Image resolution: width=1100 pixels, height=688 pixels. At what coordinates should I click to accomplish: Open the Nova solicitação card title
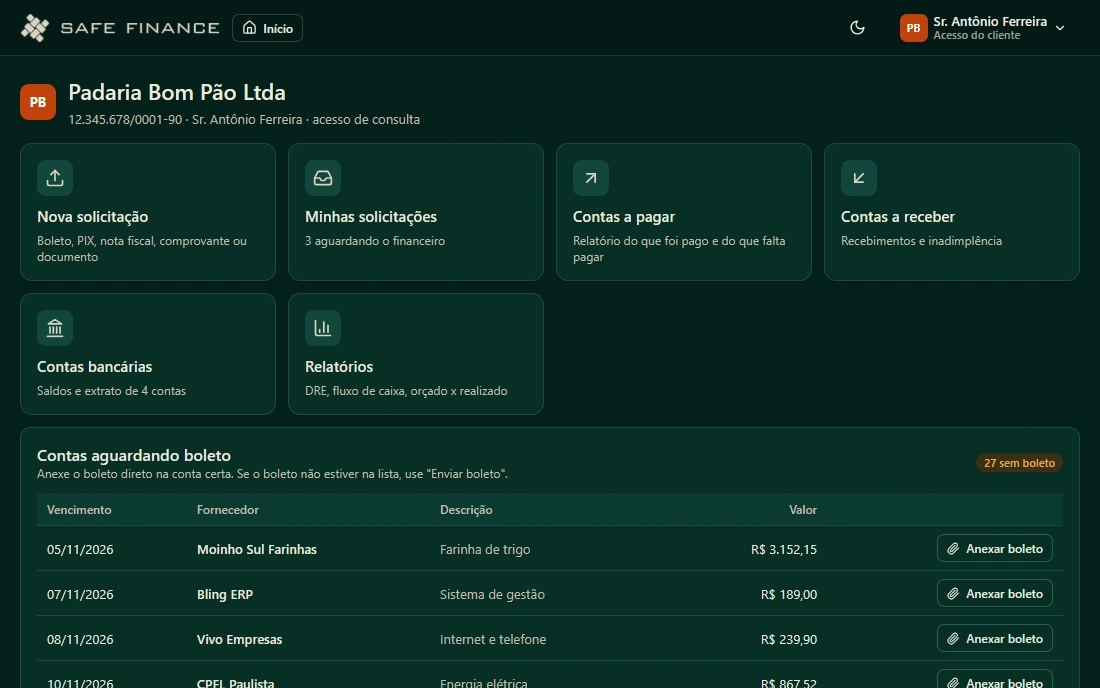pyautogui.click(x=93, y=217)
